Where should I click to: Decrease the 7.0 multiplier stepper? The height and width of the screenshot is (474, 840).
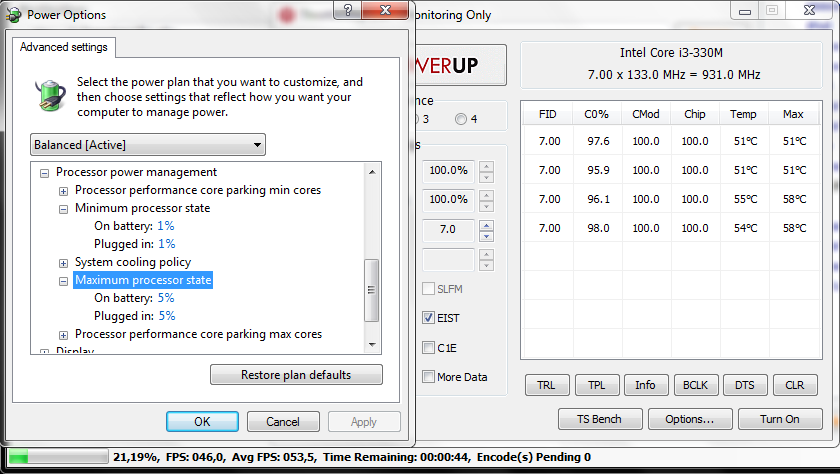pos(486,236)
